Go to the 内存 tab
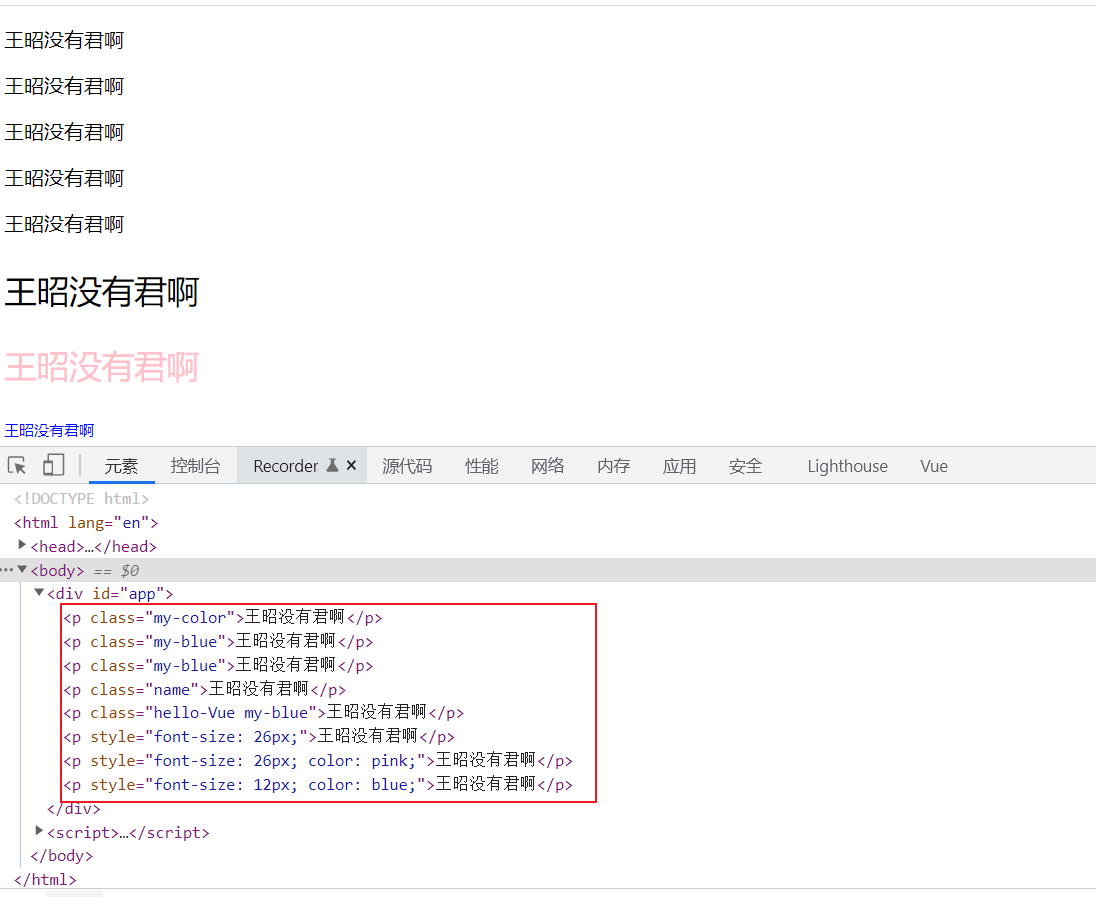The image size is (1096, 897). [613, 466]
